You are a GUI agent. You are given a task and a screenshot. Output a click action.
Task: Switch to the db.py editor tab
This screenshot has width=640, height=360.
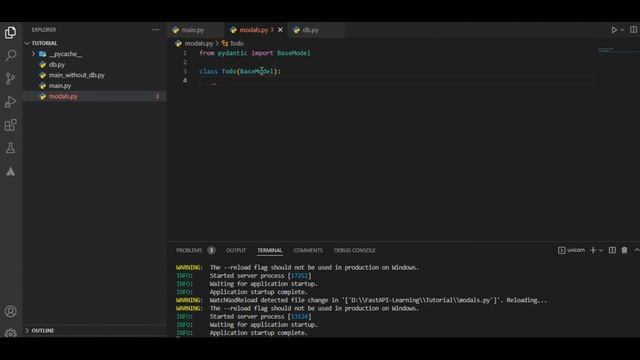[x=311, y=30]
